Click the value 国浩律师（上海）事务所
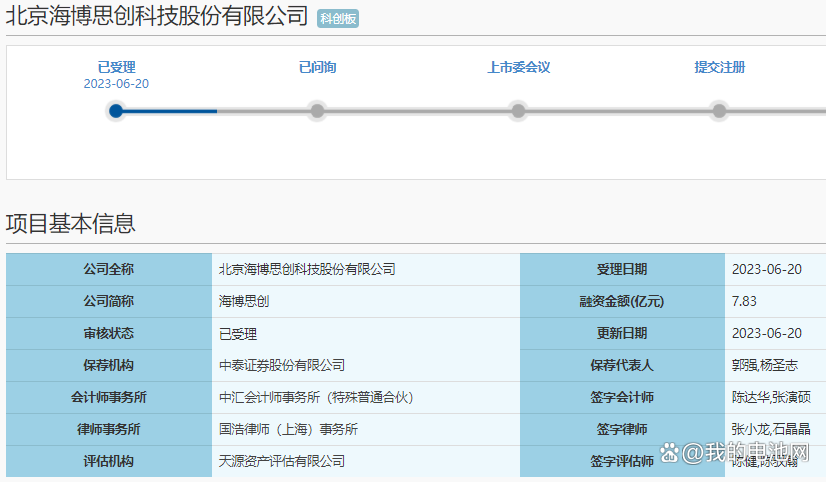826x482 pixels. [288, 429]
